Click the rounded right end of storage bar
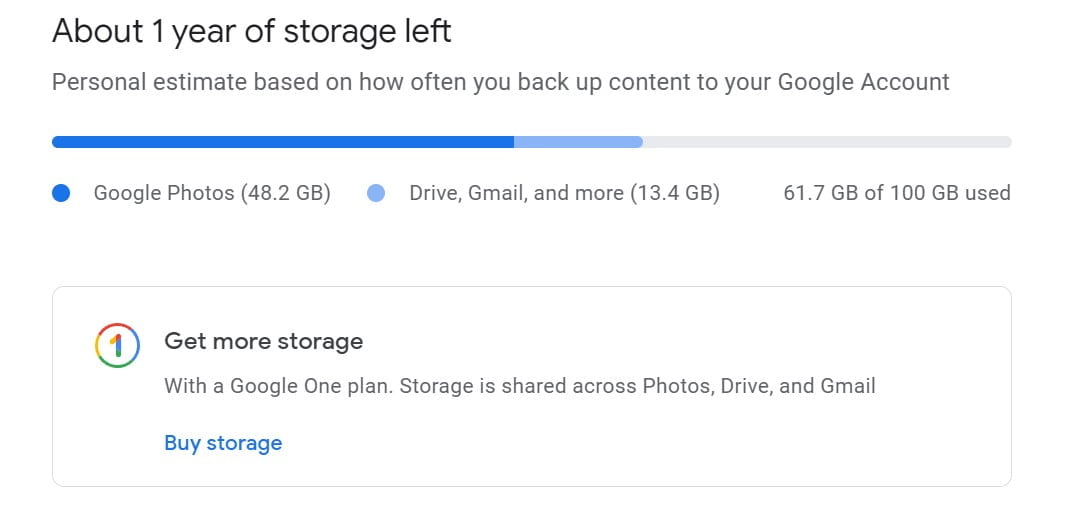Image resolution: width=1080 pixels, height=508 pixels. (x=1007, y=142)
